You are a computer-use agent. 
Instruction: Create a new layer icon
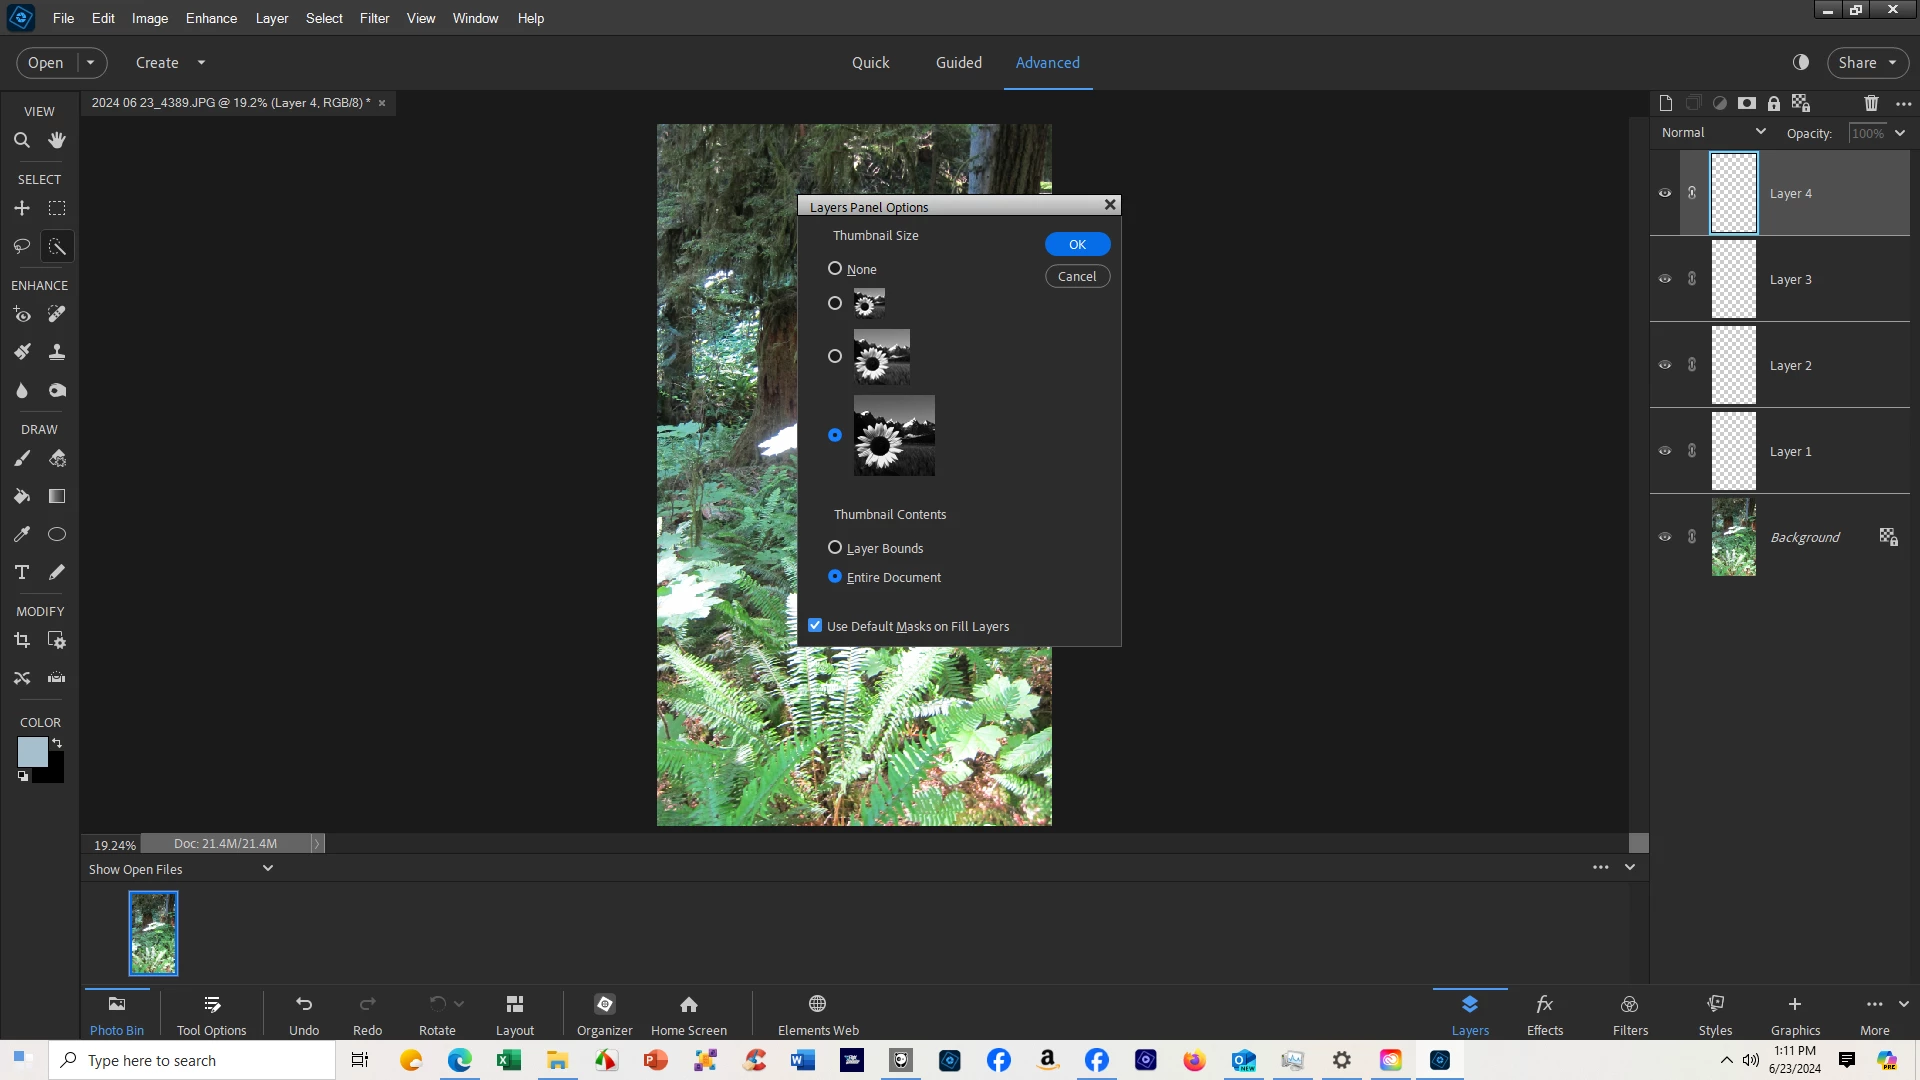point(1665,103)
